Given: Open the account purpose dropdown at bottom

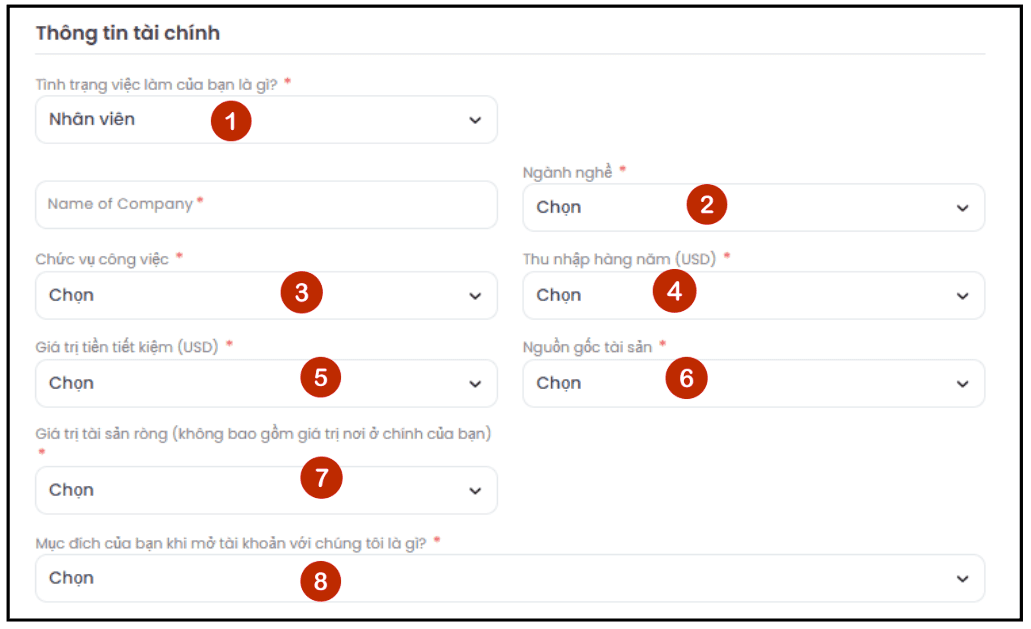Looking at the screenshot, I should point(510,578).
